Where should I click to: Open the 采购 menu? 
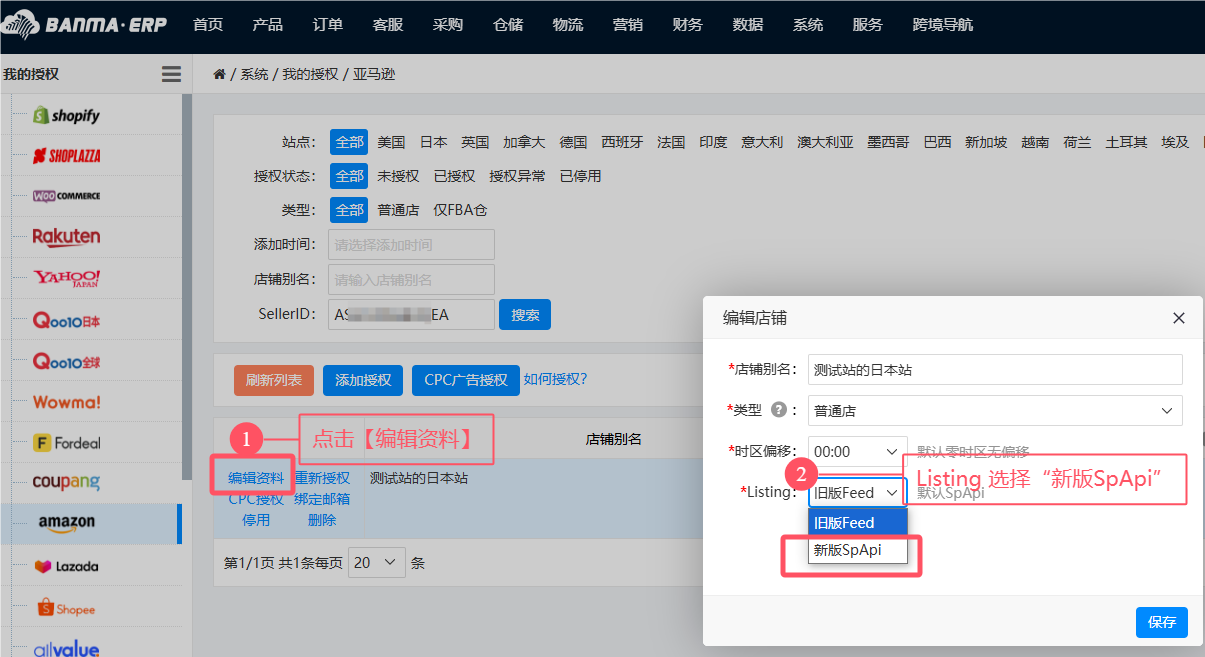448,25
